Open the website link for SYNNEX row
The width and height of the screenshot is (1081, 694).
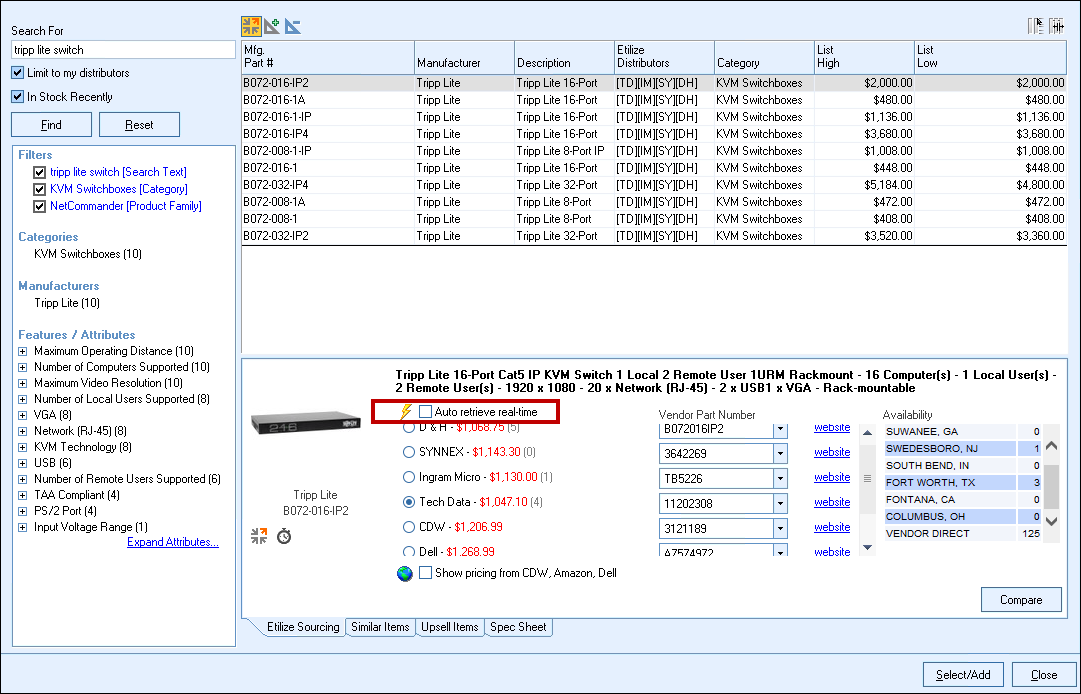coord(832,452)
